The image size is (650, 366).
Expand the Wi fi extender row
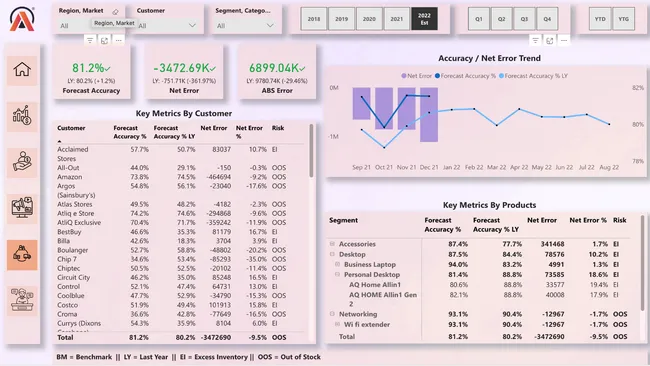[337, 324]
